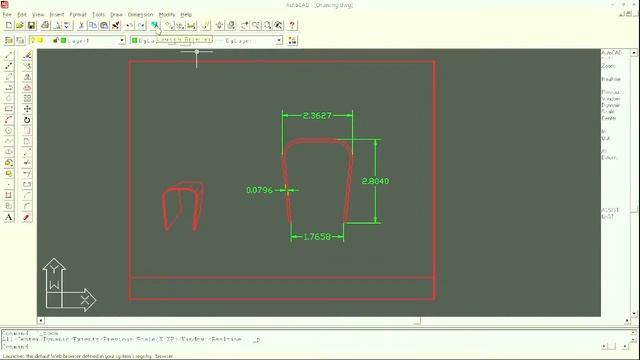Select the Multiline Text A tool
The image size is (640, 360).
[9, 217]
